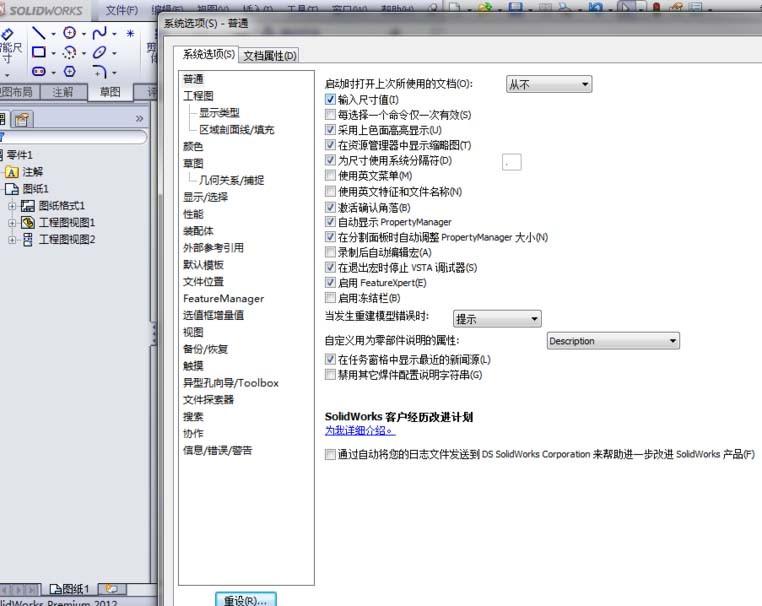Enable 每选择一个命令仅一次有效 checkbox
The height and width of the screenshot is (606, 762).
click(x=330, y=115)
